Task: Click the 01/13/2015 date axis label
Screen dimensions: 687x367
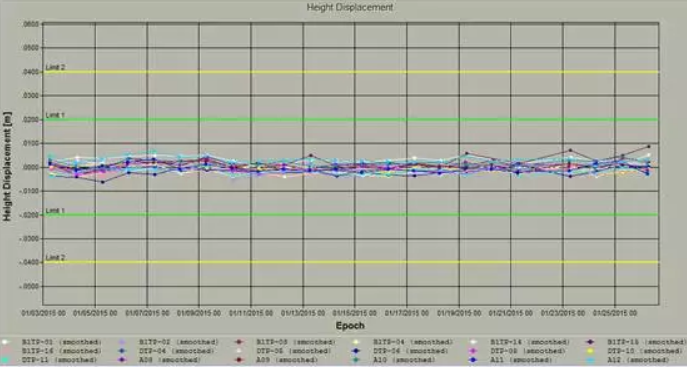Action: click(x=303, y=313)
